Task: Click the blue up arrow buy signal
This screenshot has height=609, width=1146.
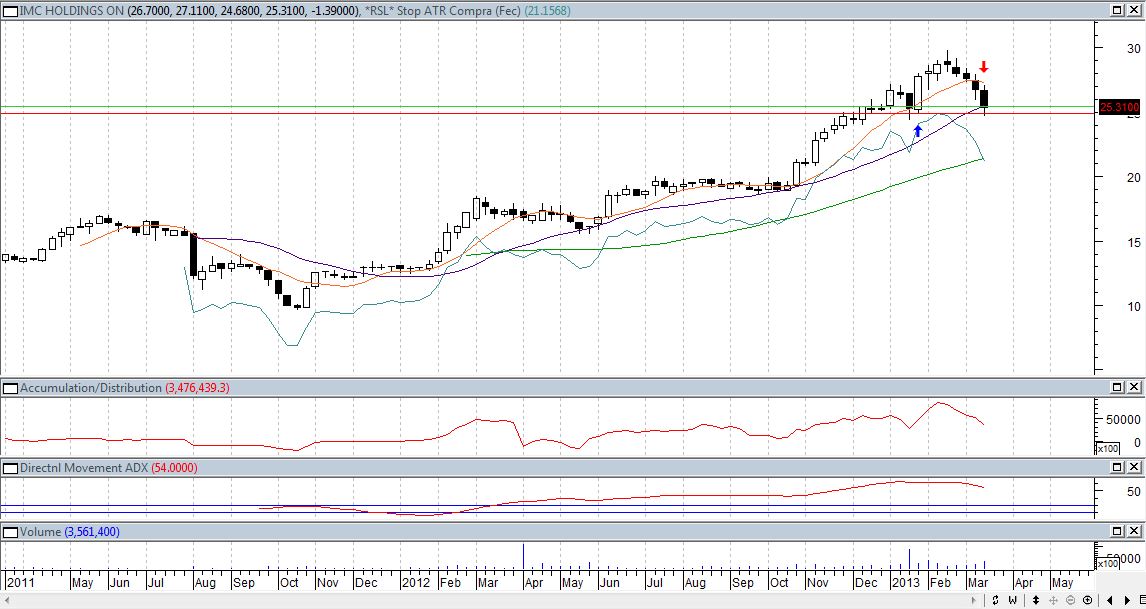Action: (917, 130)
